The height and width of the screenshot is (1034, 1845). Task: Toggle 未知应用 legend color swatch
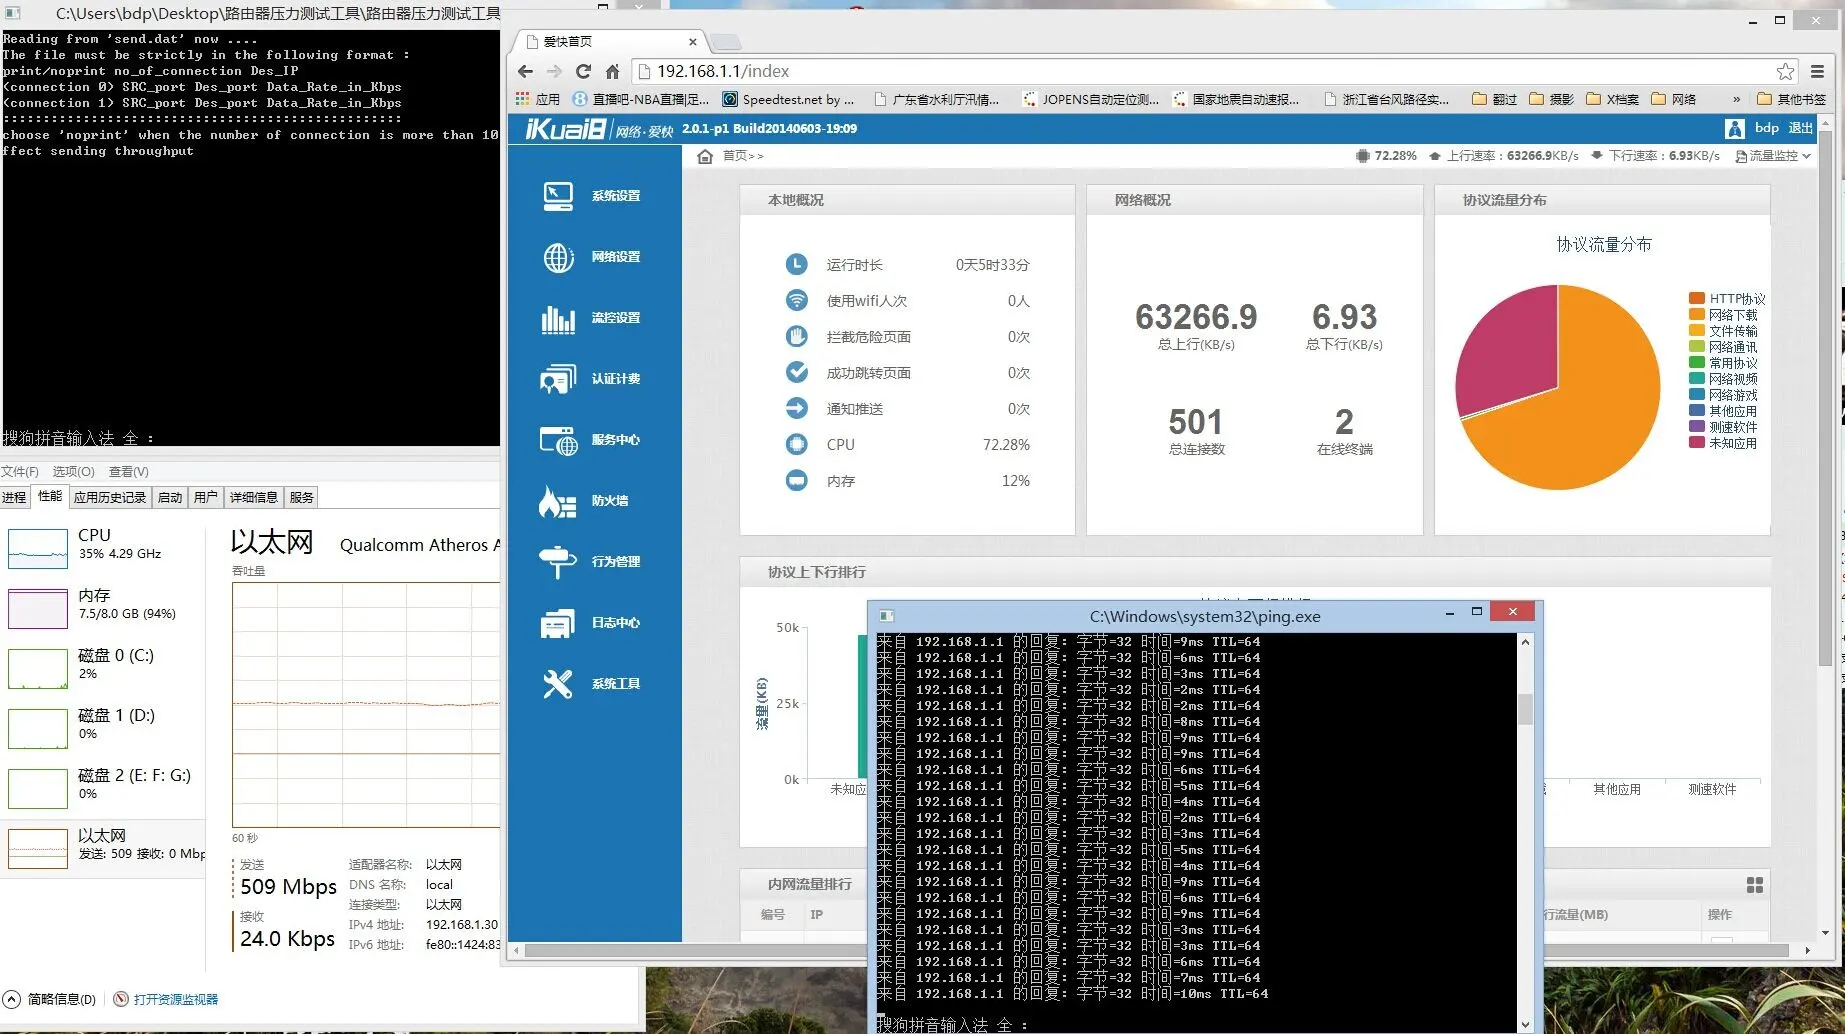click(x=1697, y=443)
